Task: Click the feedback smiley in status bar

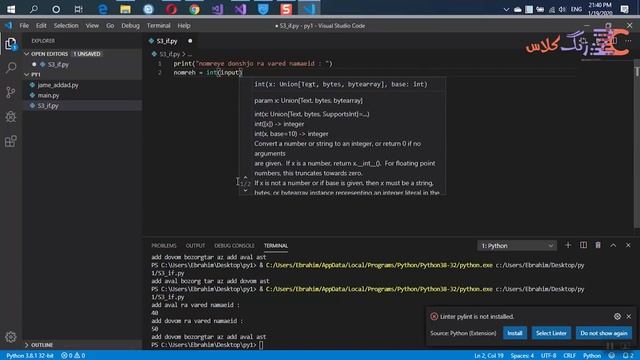Action: click(x=611, y=356)
